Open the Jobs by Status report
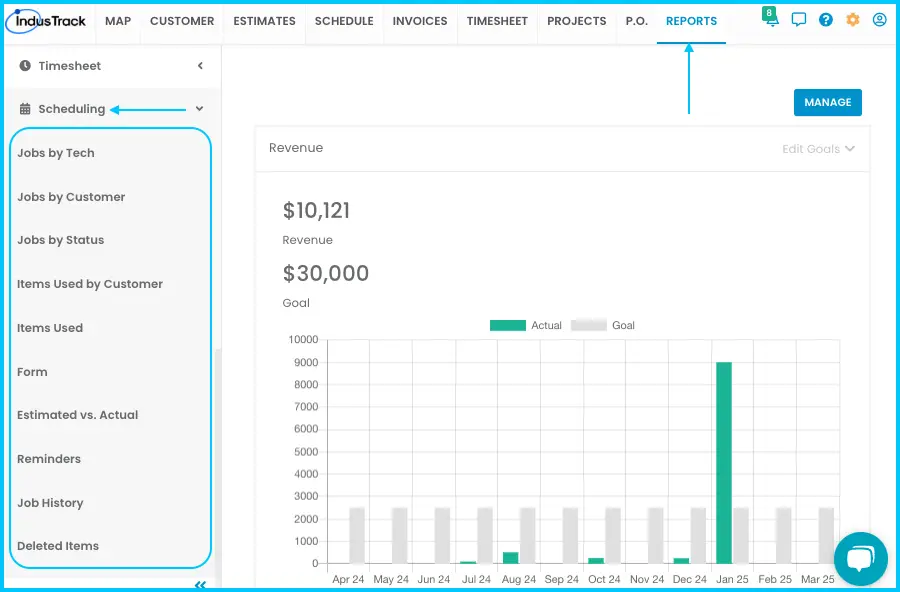The image size is (900, 592). 60,240
